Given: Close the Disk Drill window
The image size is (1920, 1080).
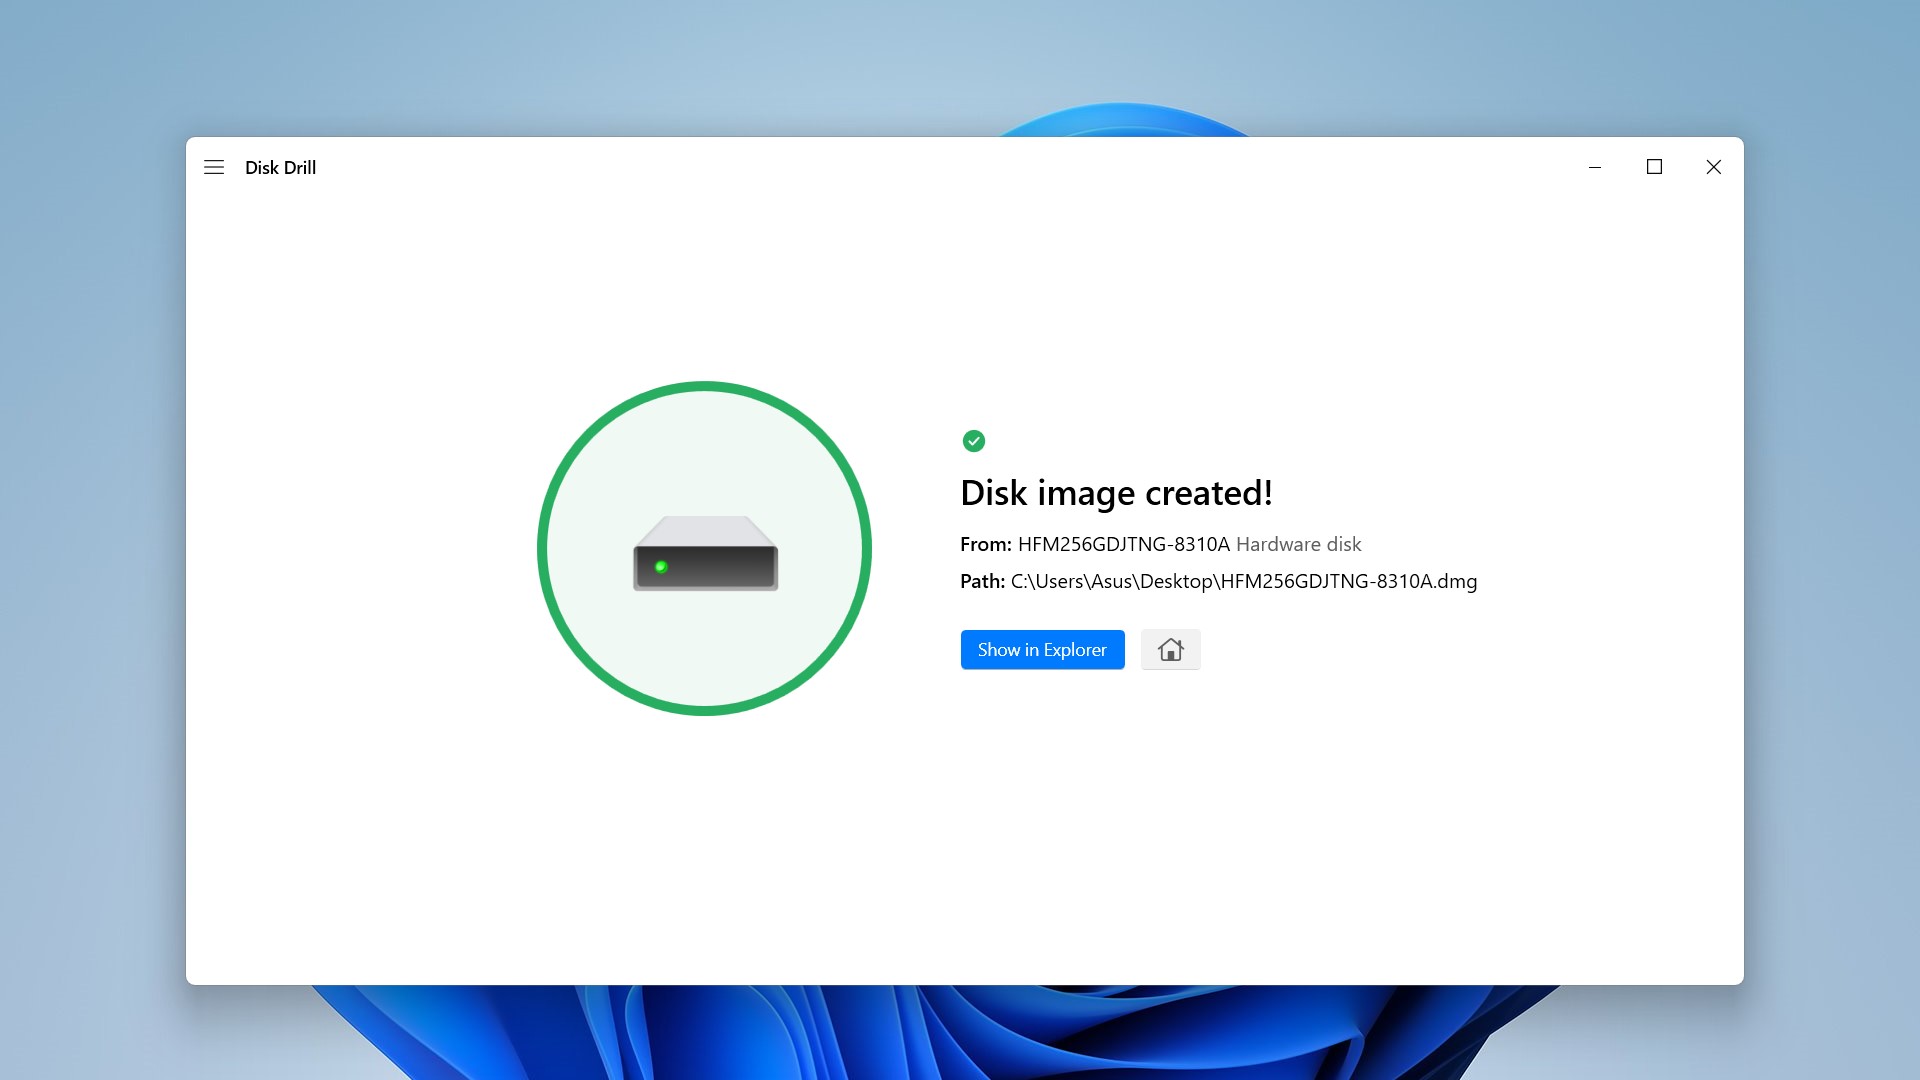Looking at the screenshot, I should 1713,167.
